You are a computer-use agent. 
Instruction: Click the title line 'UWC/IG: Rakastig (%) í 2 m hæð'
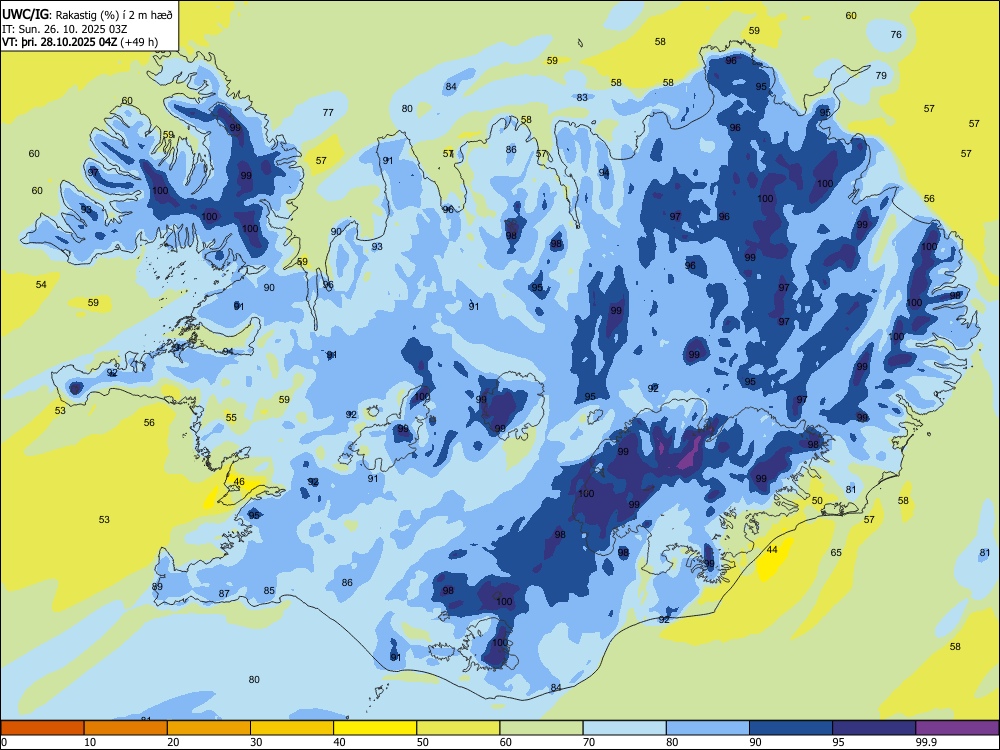pos(87,14)
